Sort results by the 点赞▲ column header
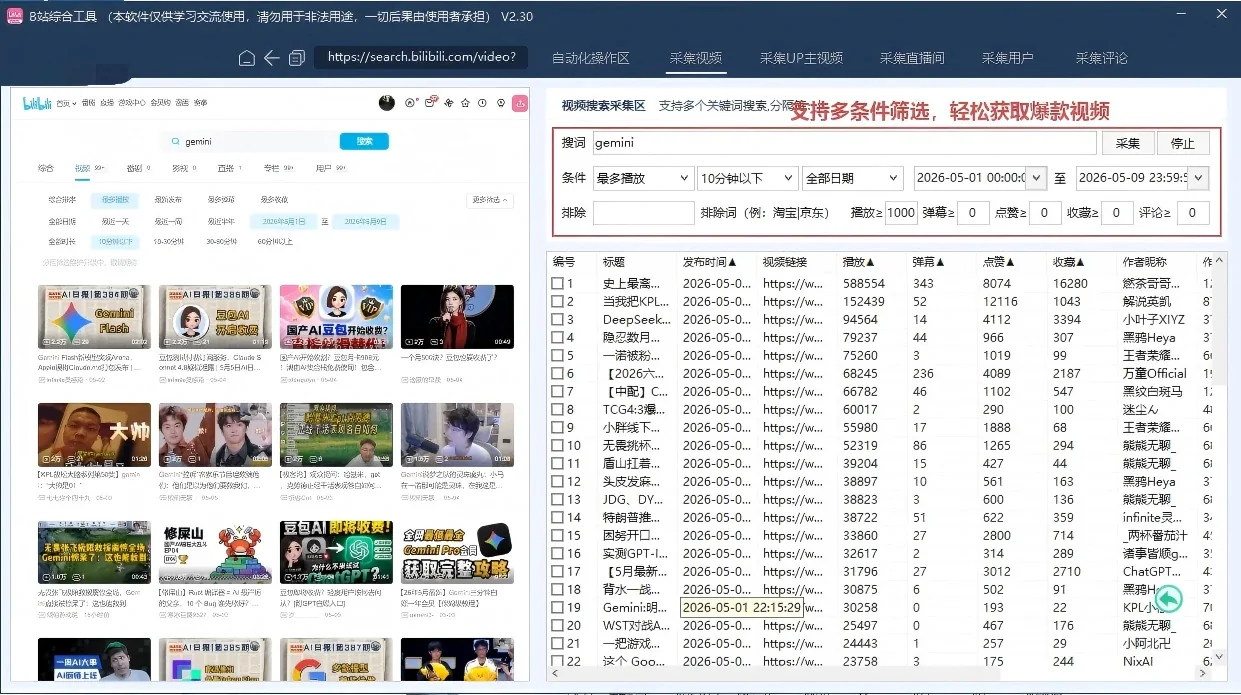This screenshot has width=1241, height=695. click(1000, 262)
